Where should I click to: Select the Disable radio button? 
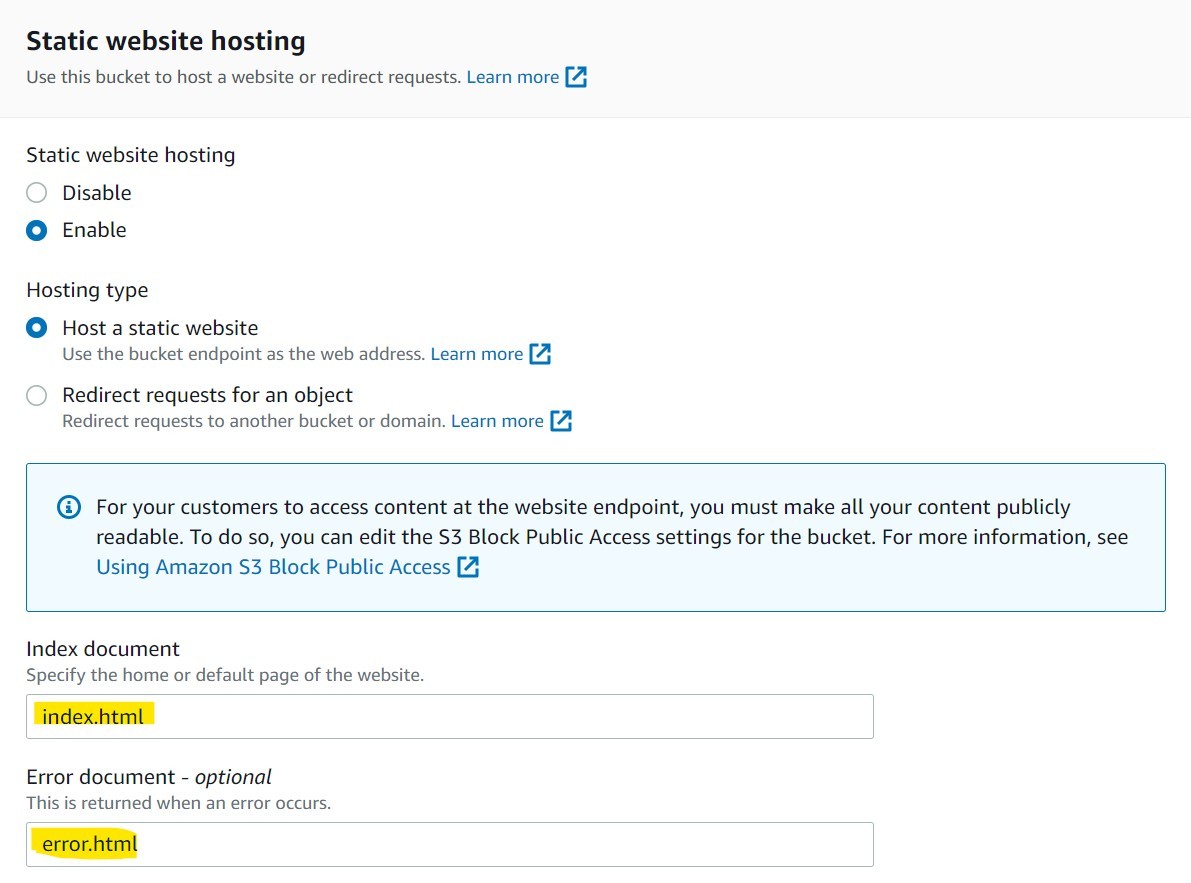[x=36, y=192]
